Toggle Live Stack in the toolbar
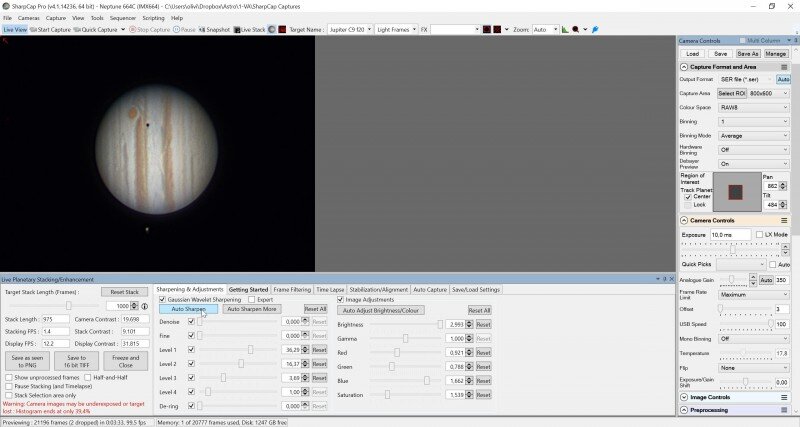 249,30
